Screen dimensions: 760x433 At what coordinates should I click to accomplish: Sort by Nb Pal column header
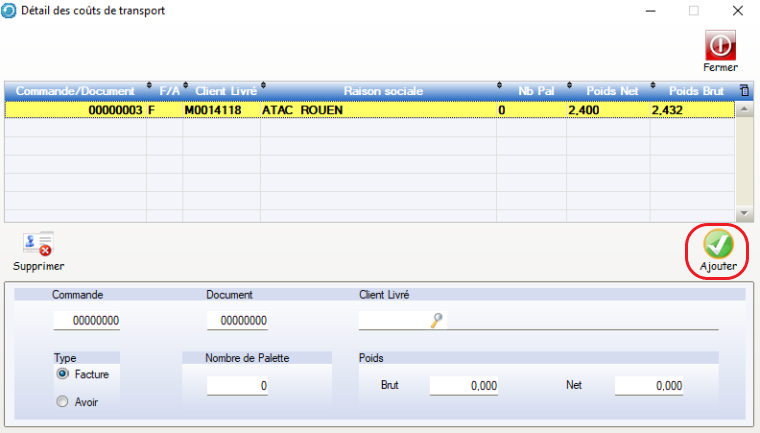530,91
